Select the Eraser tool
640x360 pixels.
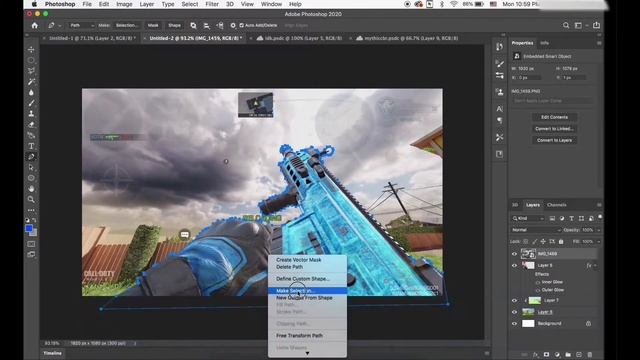31,124
